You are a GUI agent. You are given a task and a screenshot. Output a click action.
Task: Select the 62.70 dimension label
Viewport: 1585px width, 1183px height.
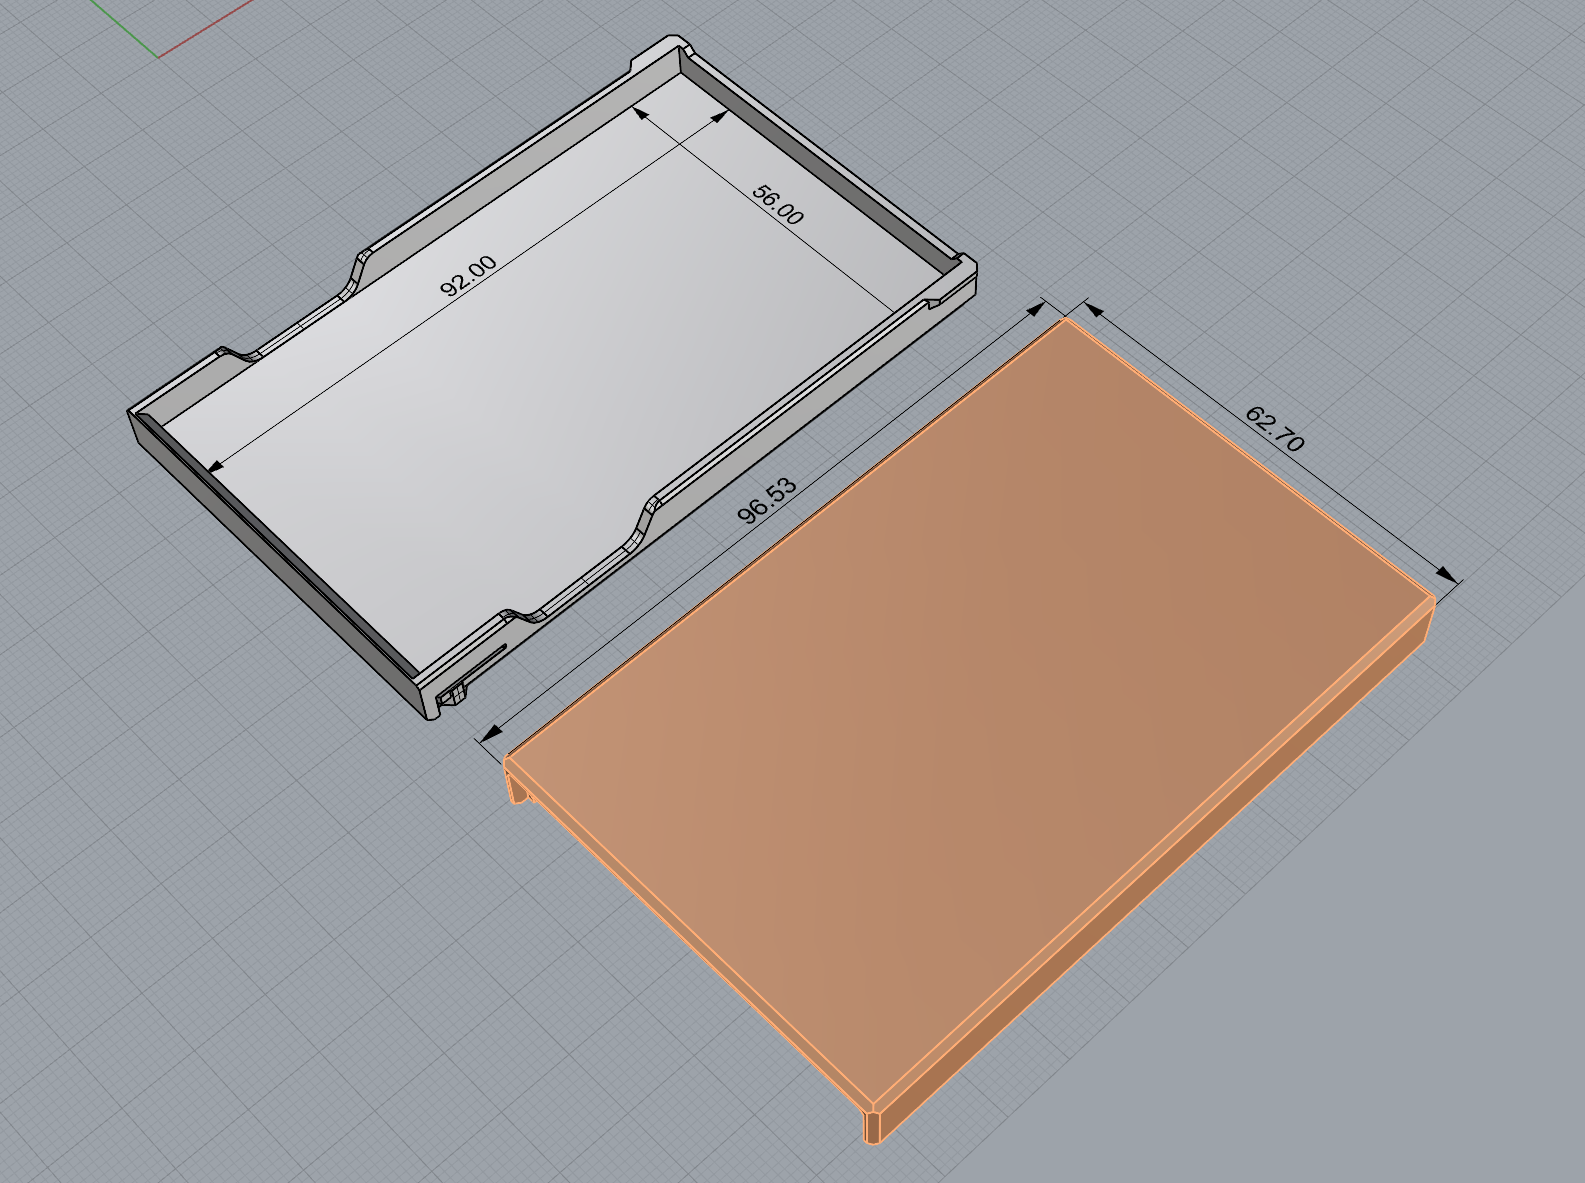coord(1275,428)
